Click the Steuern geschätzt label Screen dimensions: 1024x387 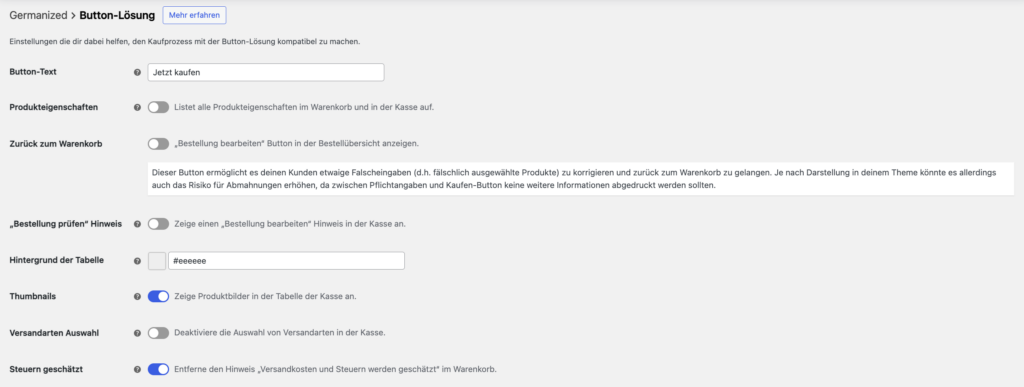46,369
